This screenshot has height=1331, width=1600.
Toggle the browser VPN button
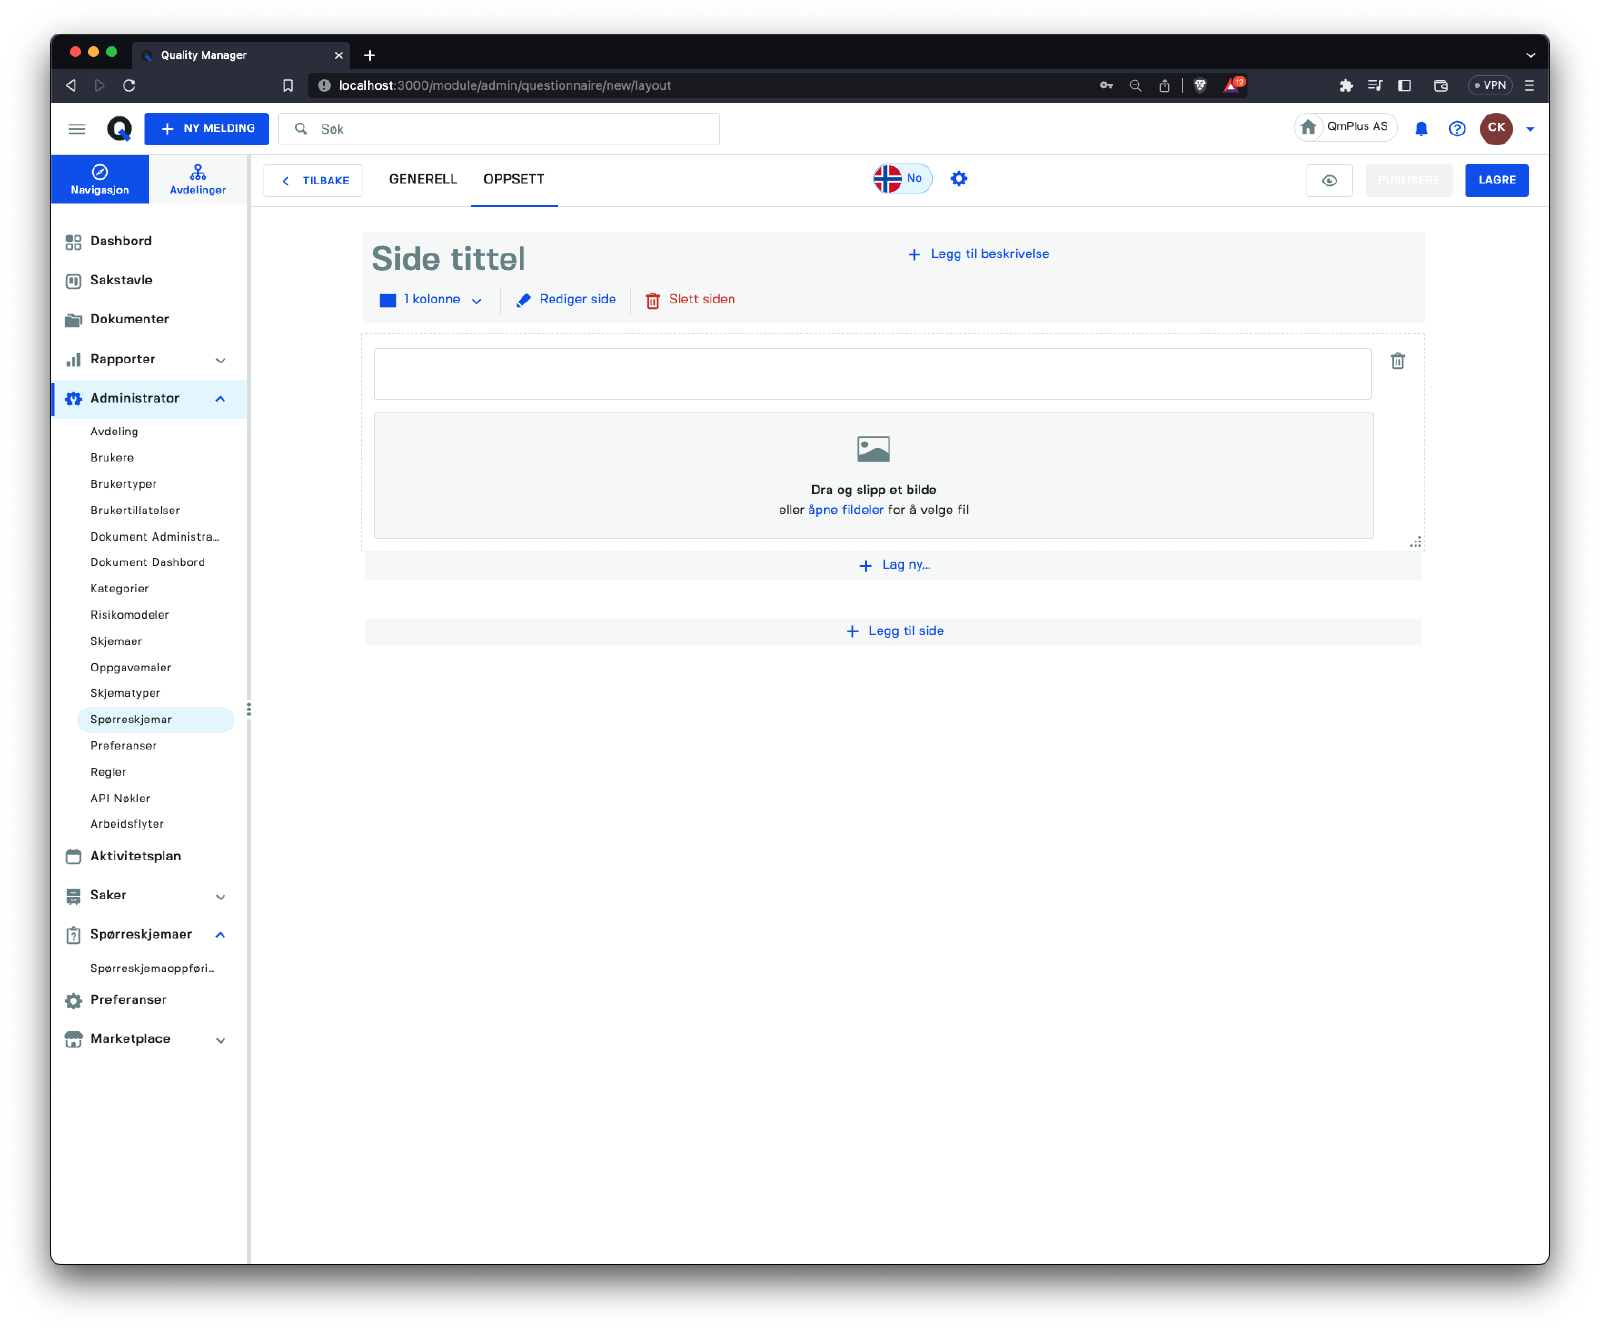coord(1490,86)
